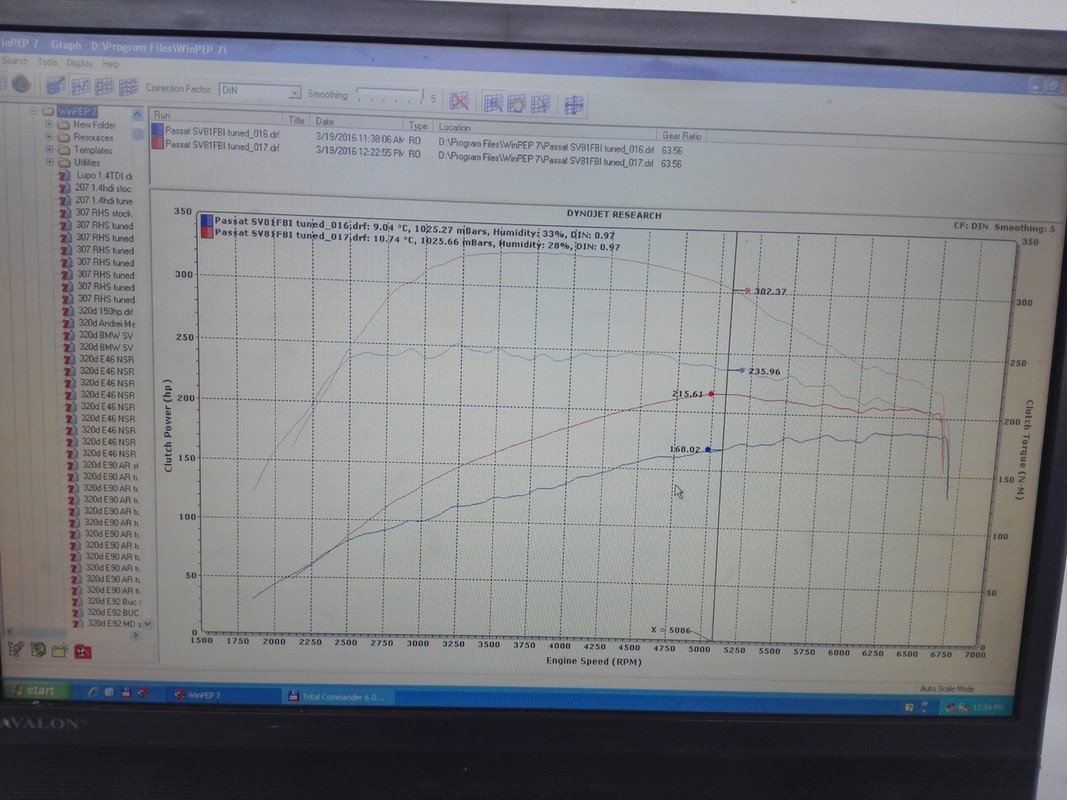Select the WinPEP 7 root folder in tree
1067x800 pixels.
[x=78, y=112]
